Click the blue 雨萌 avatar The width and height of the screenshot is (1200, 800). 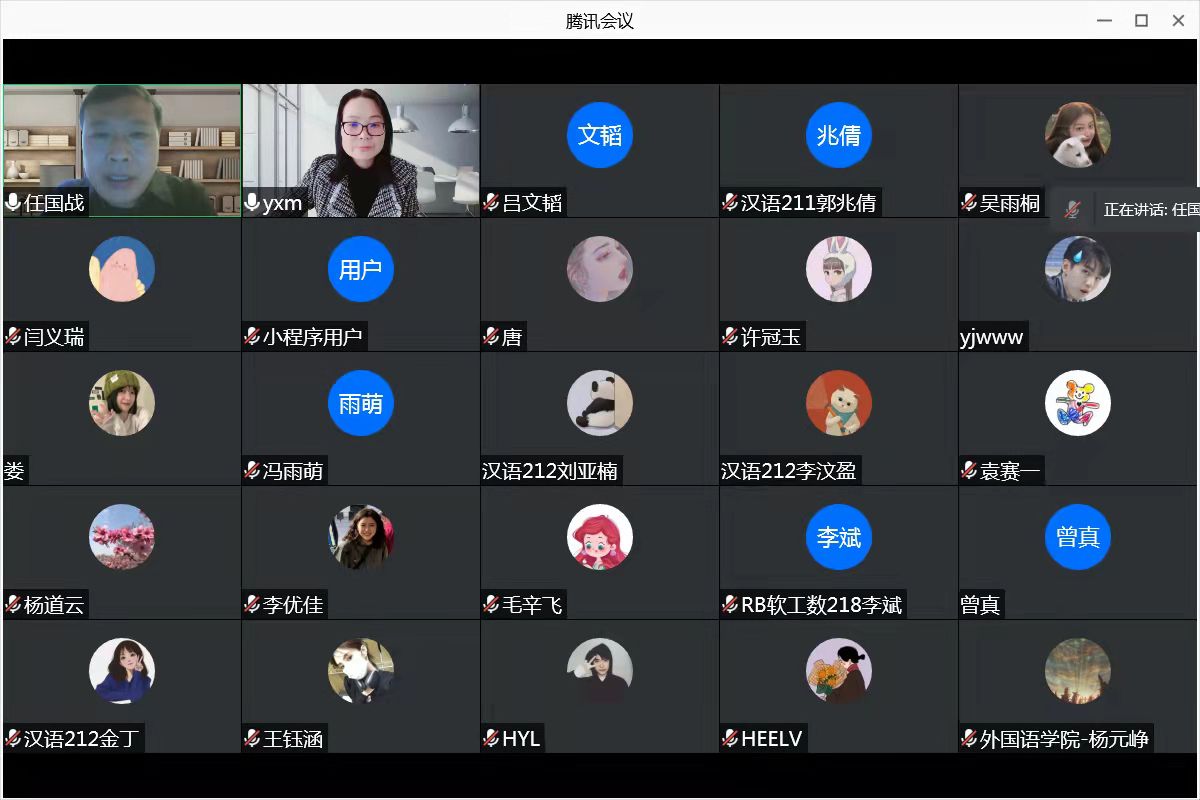click(x=360, y=403)
